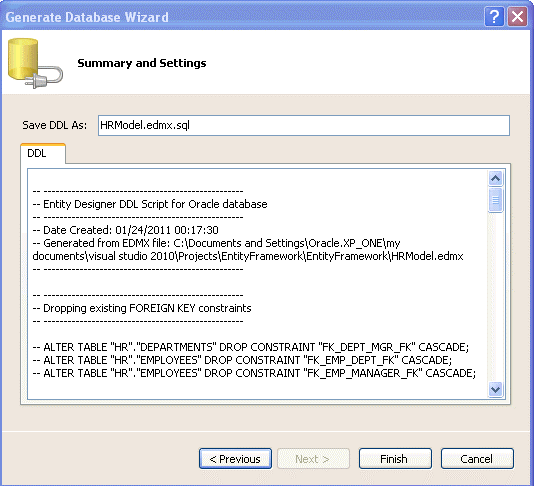Click the 'Dropping existing FOREIGN KEY constraints' comment
Screen dimensions: 534x486
[x=142, y=308]
